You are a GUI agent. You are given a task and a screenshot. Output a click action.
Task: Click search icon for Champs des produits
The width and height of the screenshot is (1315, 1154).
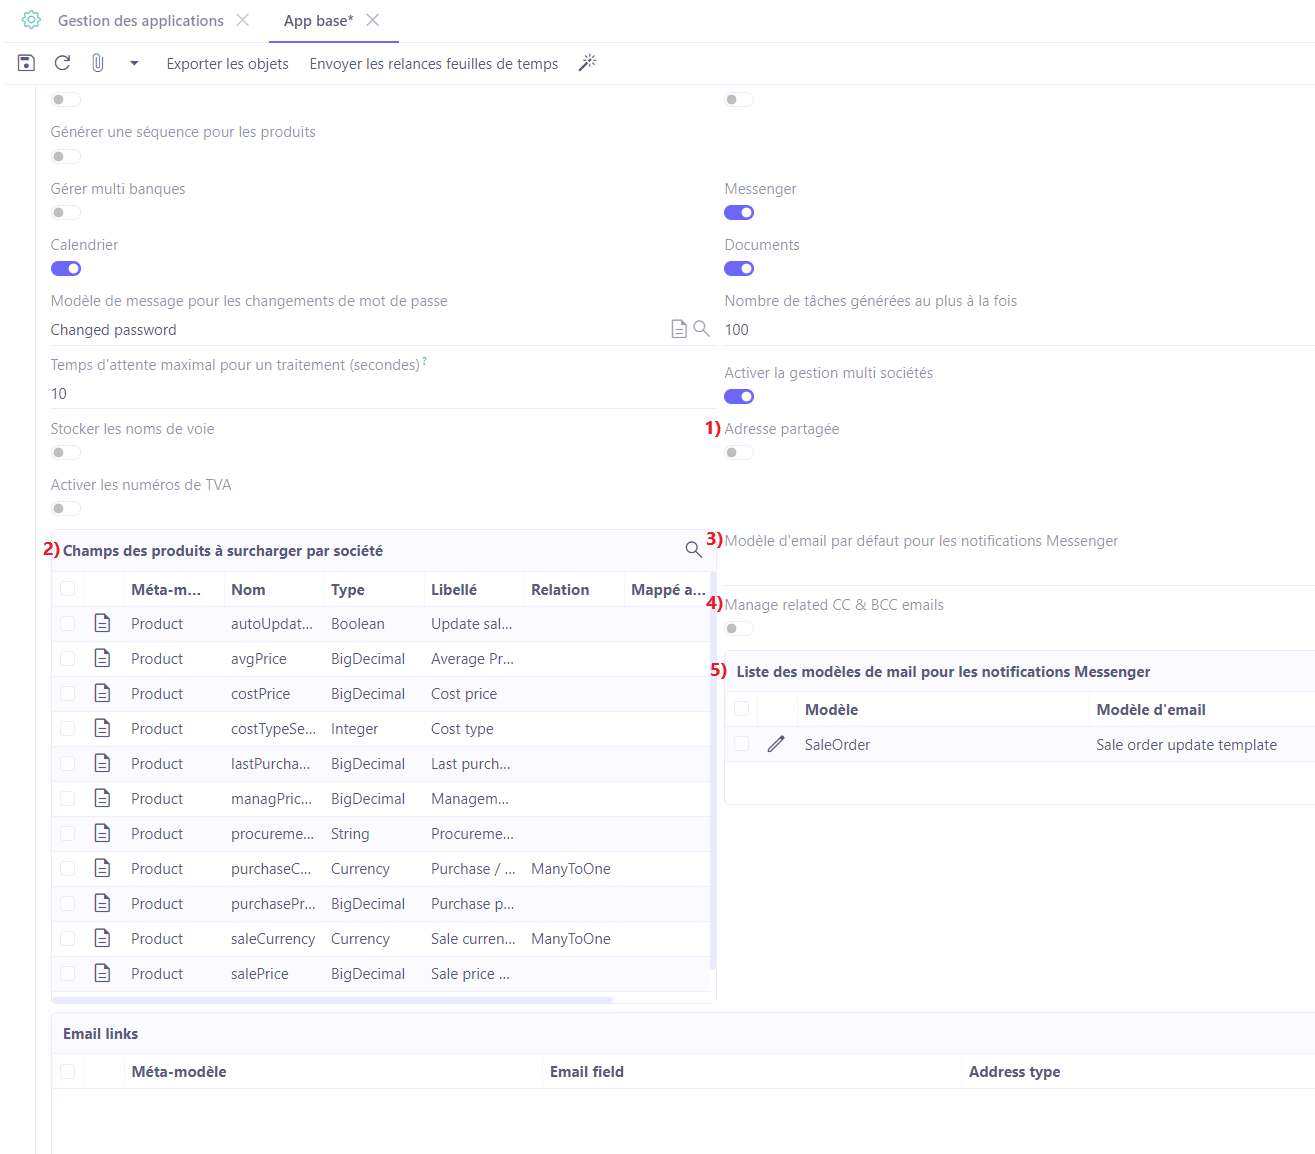[x=693, y=549]
